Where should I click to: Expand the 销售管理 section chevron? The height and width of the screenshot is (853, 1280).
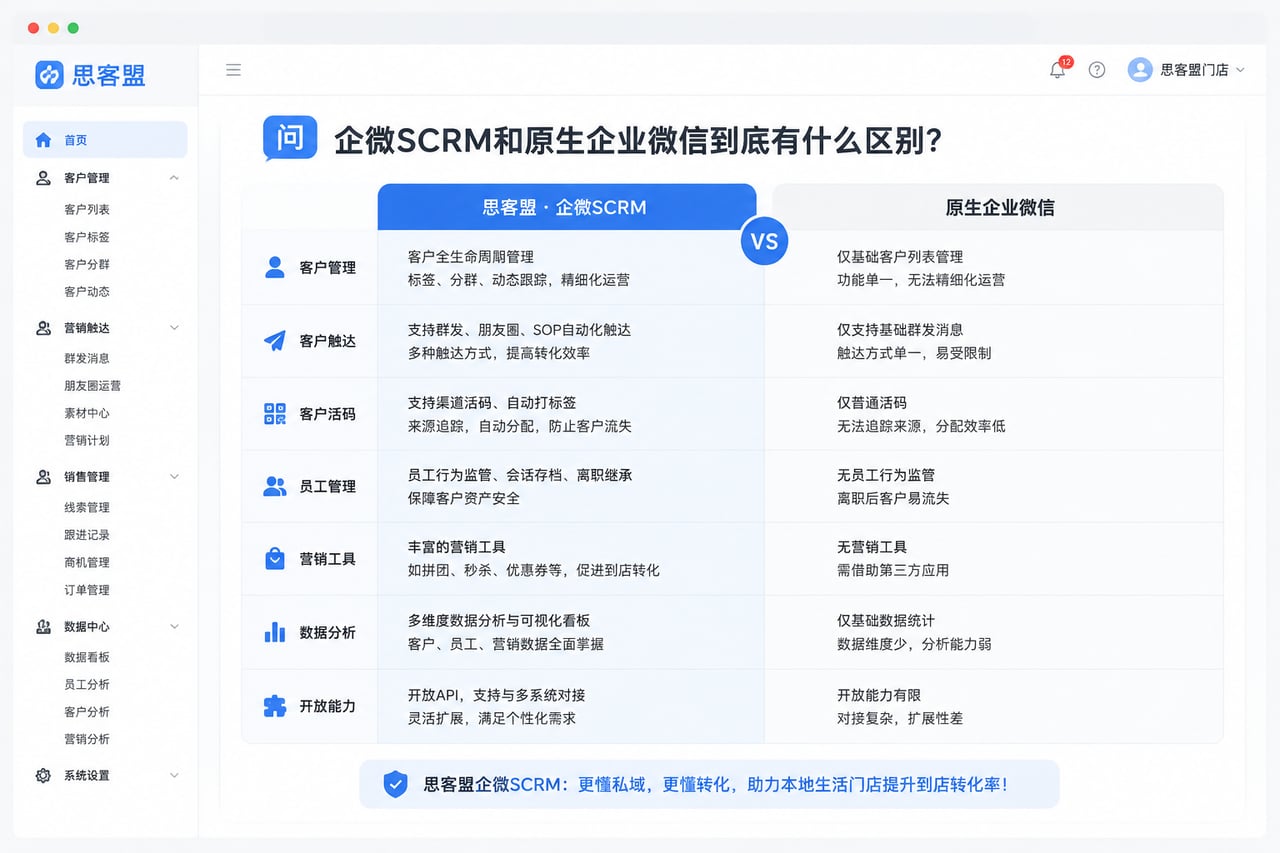pos(174,477)
